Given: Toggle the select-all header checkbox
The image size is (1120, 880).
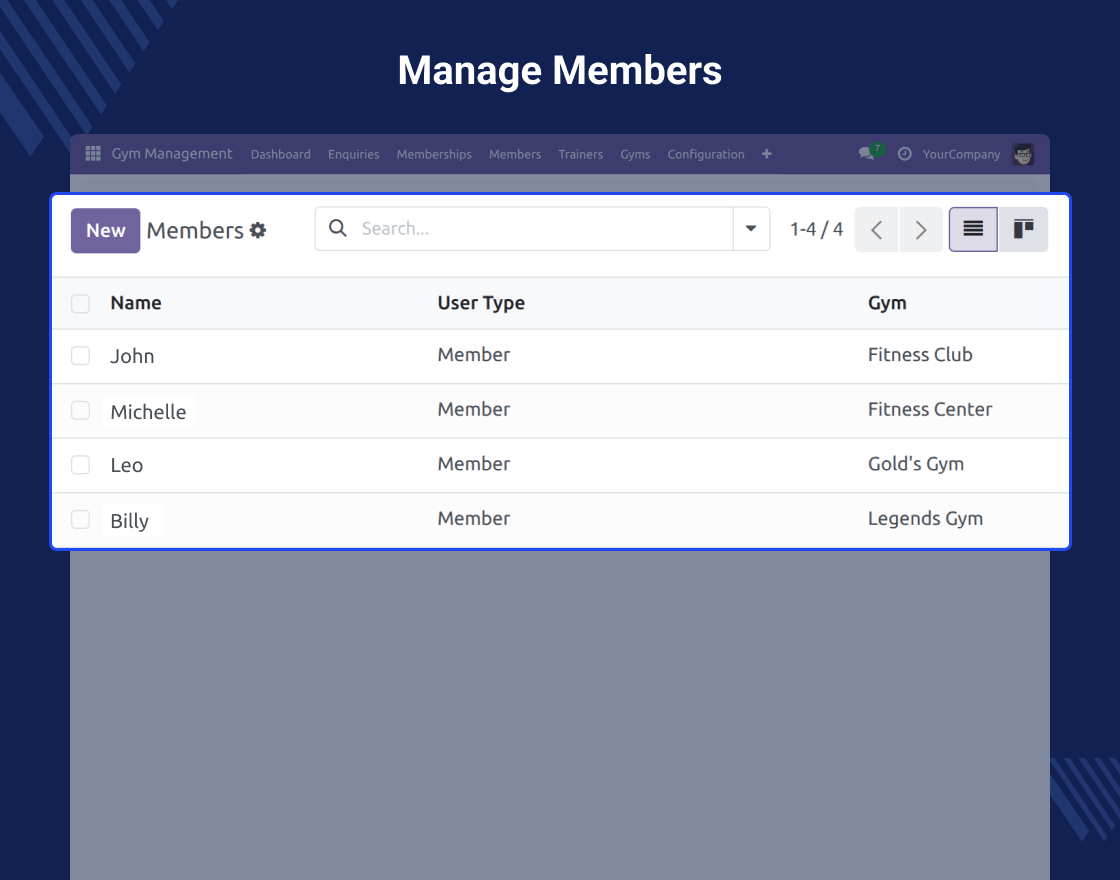Looking at the screenshot, I should 81,304.
